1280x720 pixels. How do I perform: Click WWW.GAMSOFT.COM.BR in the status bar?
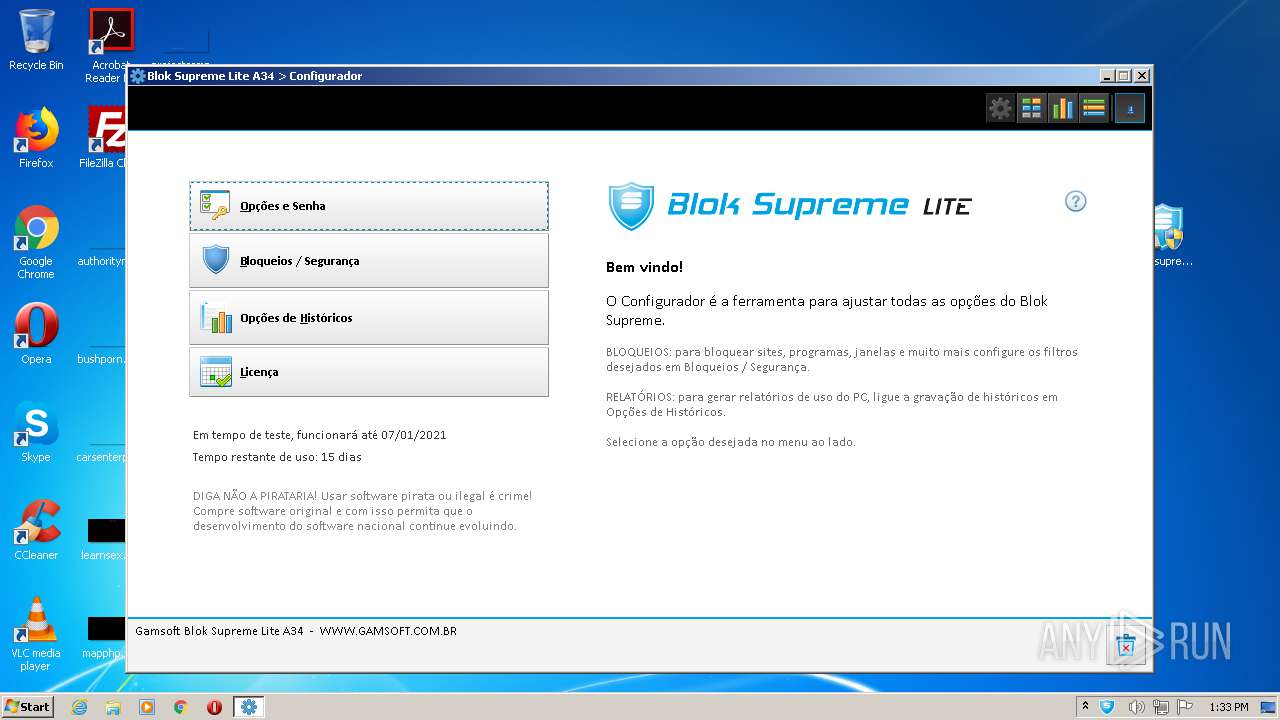(388, 631)
